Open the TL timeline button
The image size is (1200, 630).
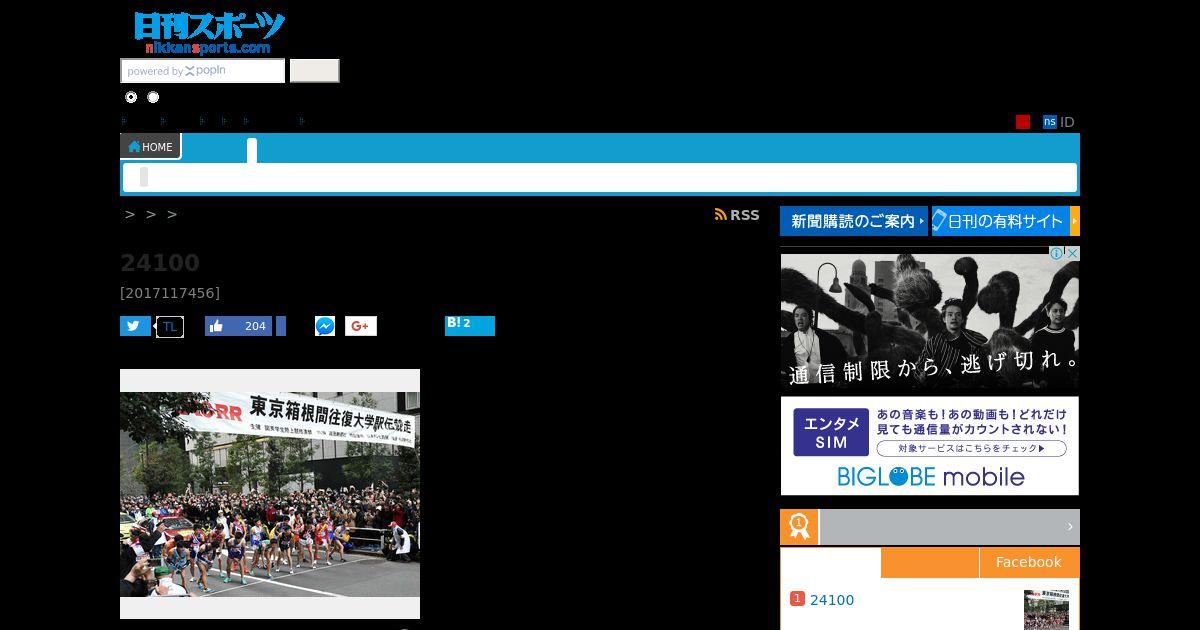tap(170, 327)
